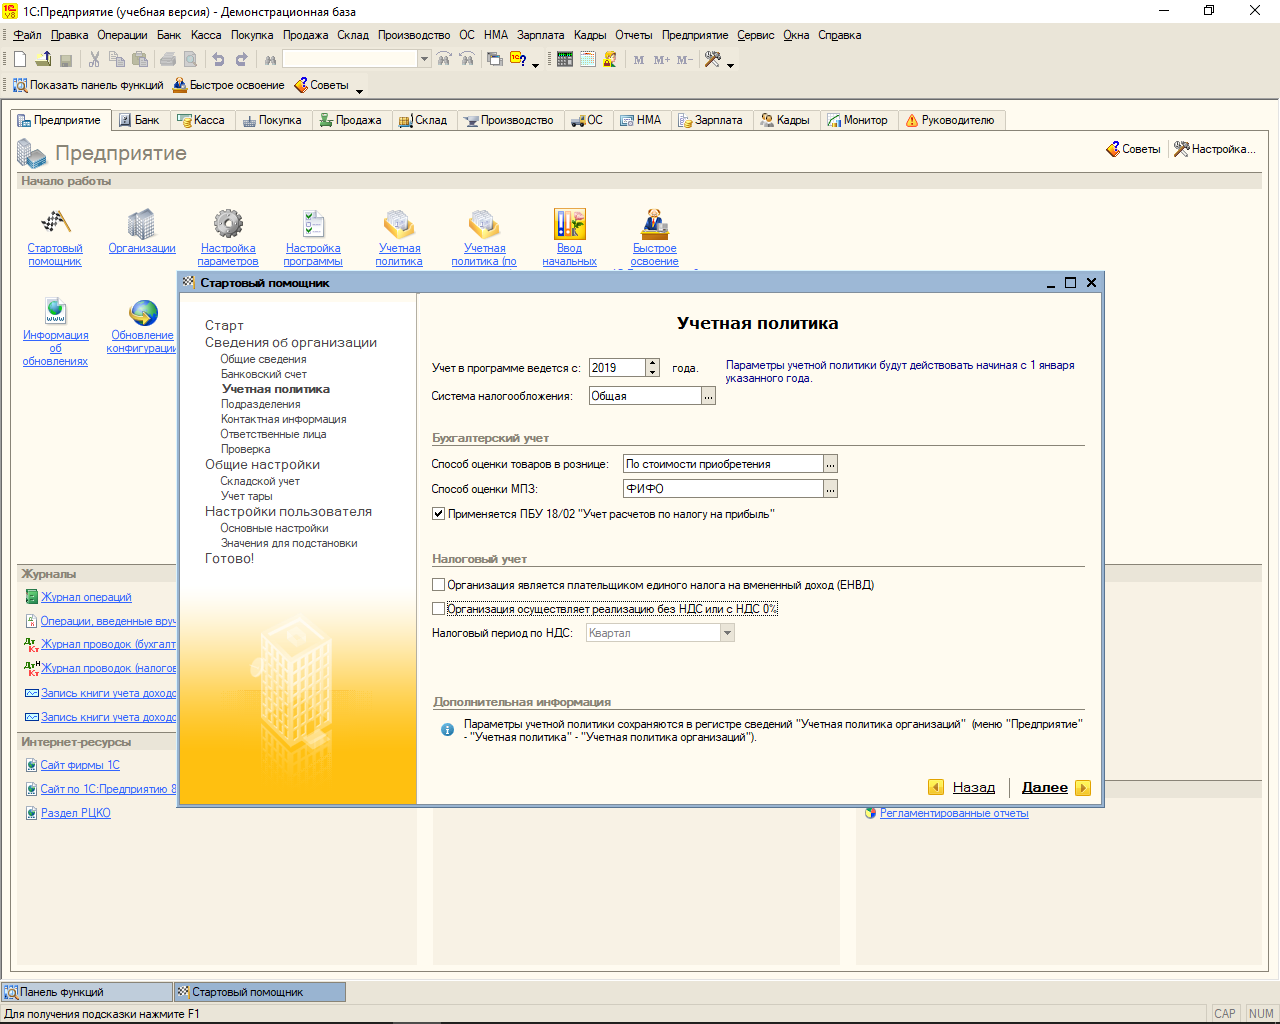The width and height of the screenshot is (1280, 1024).
Task: Expand the toolbar search field dropdown
Action: [424, 60]
